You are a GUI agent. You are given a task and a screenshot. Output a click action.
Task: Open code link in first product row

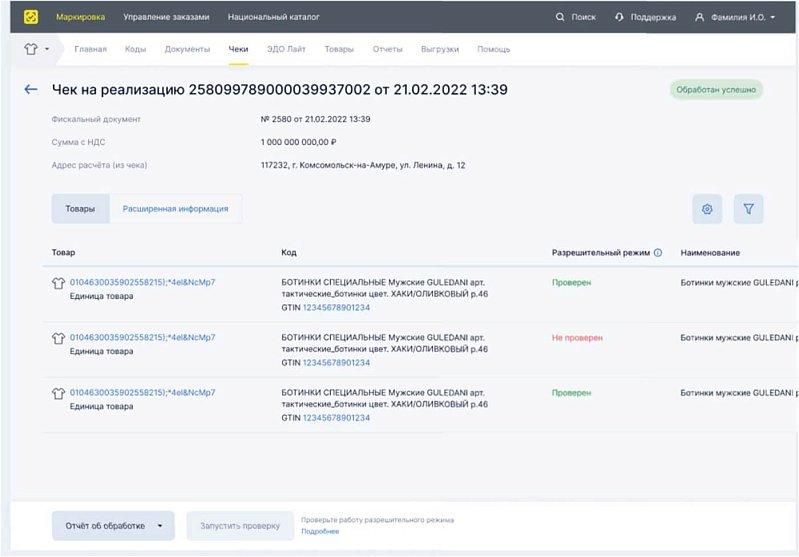pyautogui.click(x=143, y=282)
